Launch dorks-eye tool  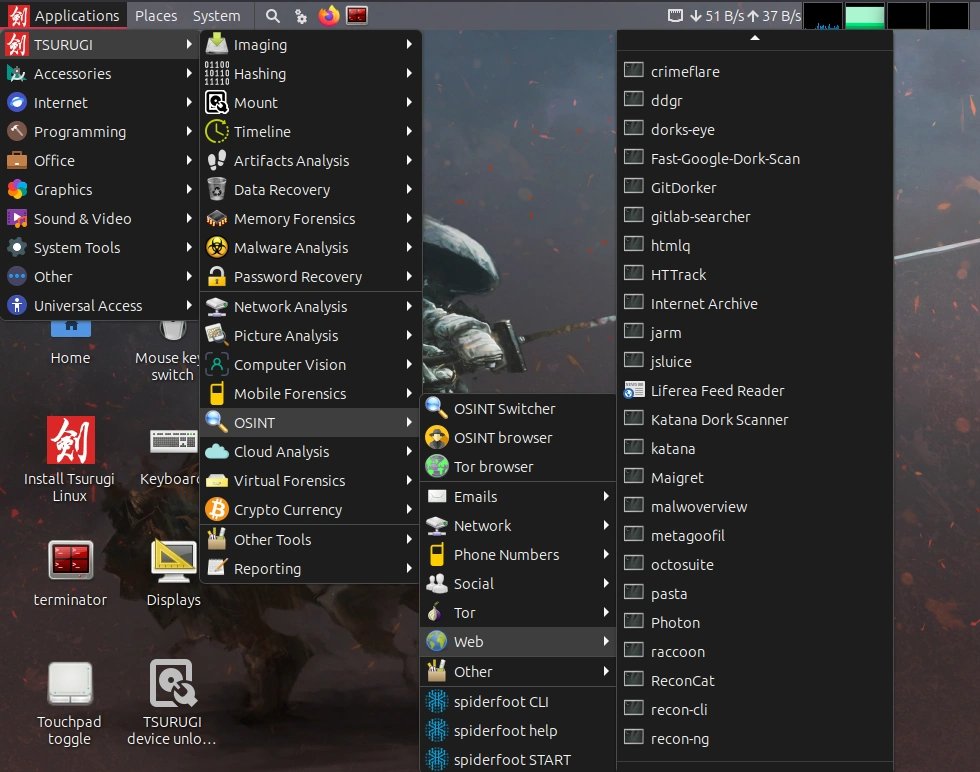click(x=754, y=129)
